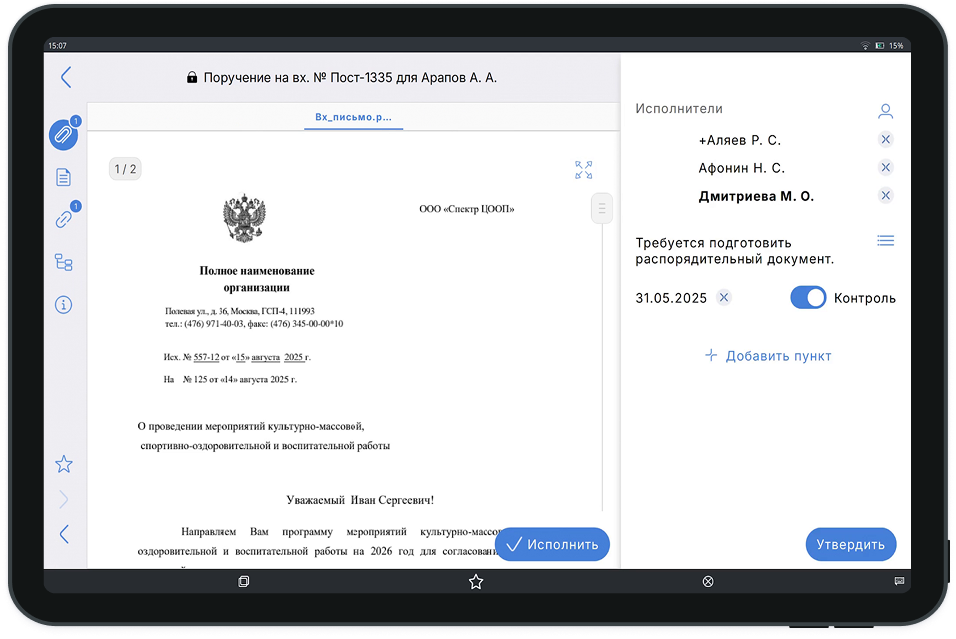
Task: Remove executor Аляев Р. С.
Action: click(885, 140)
